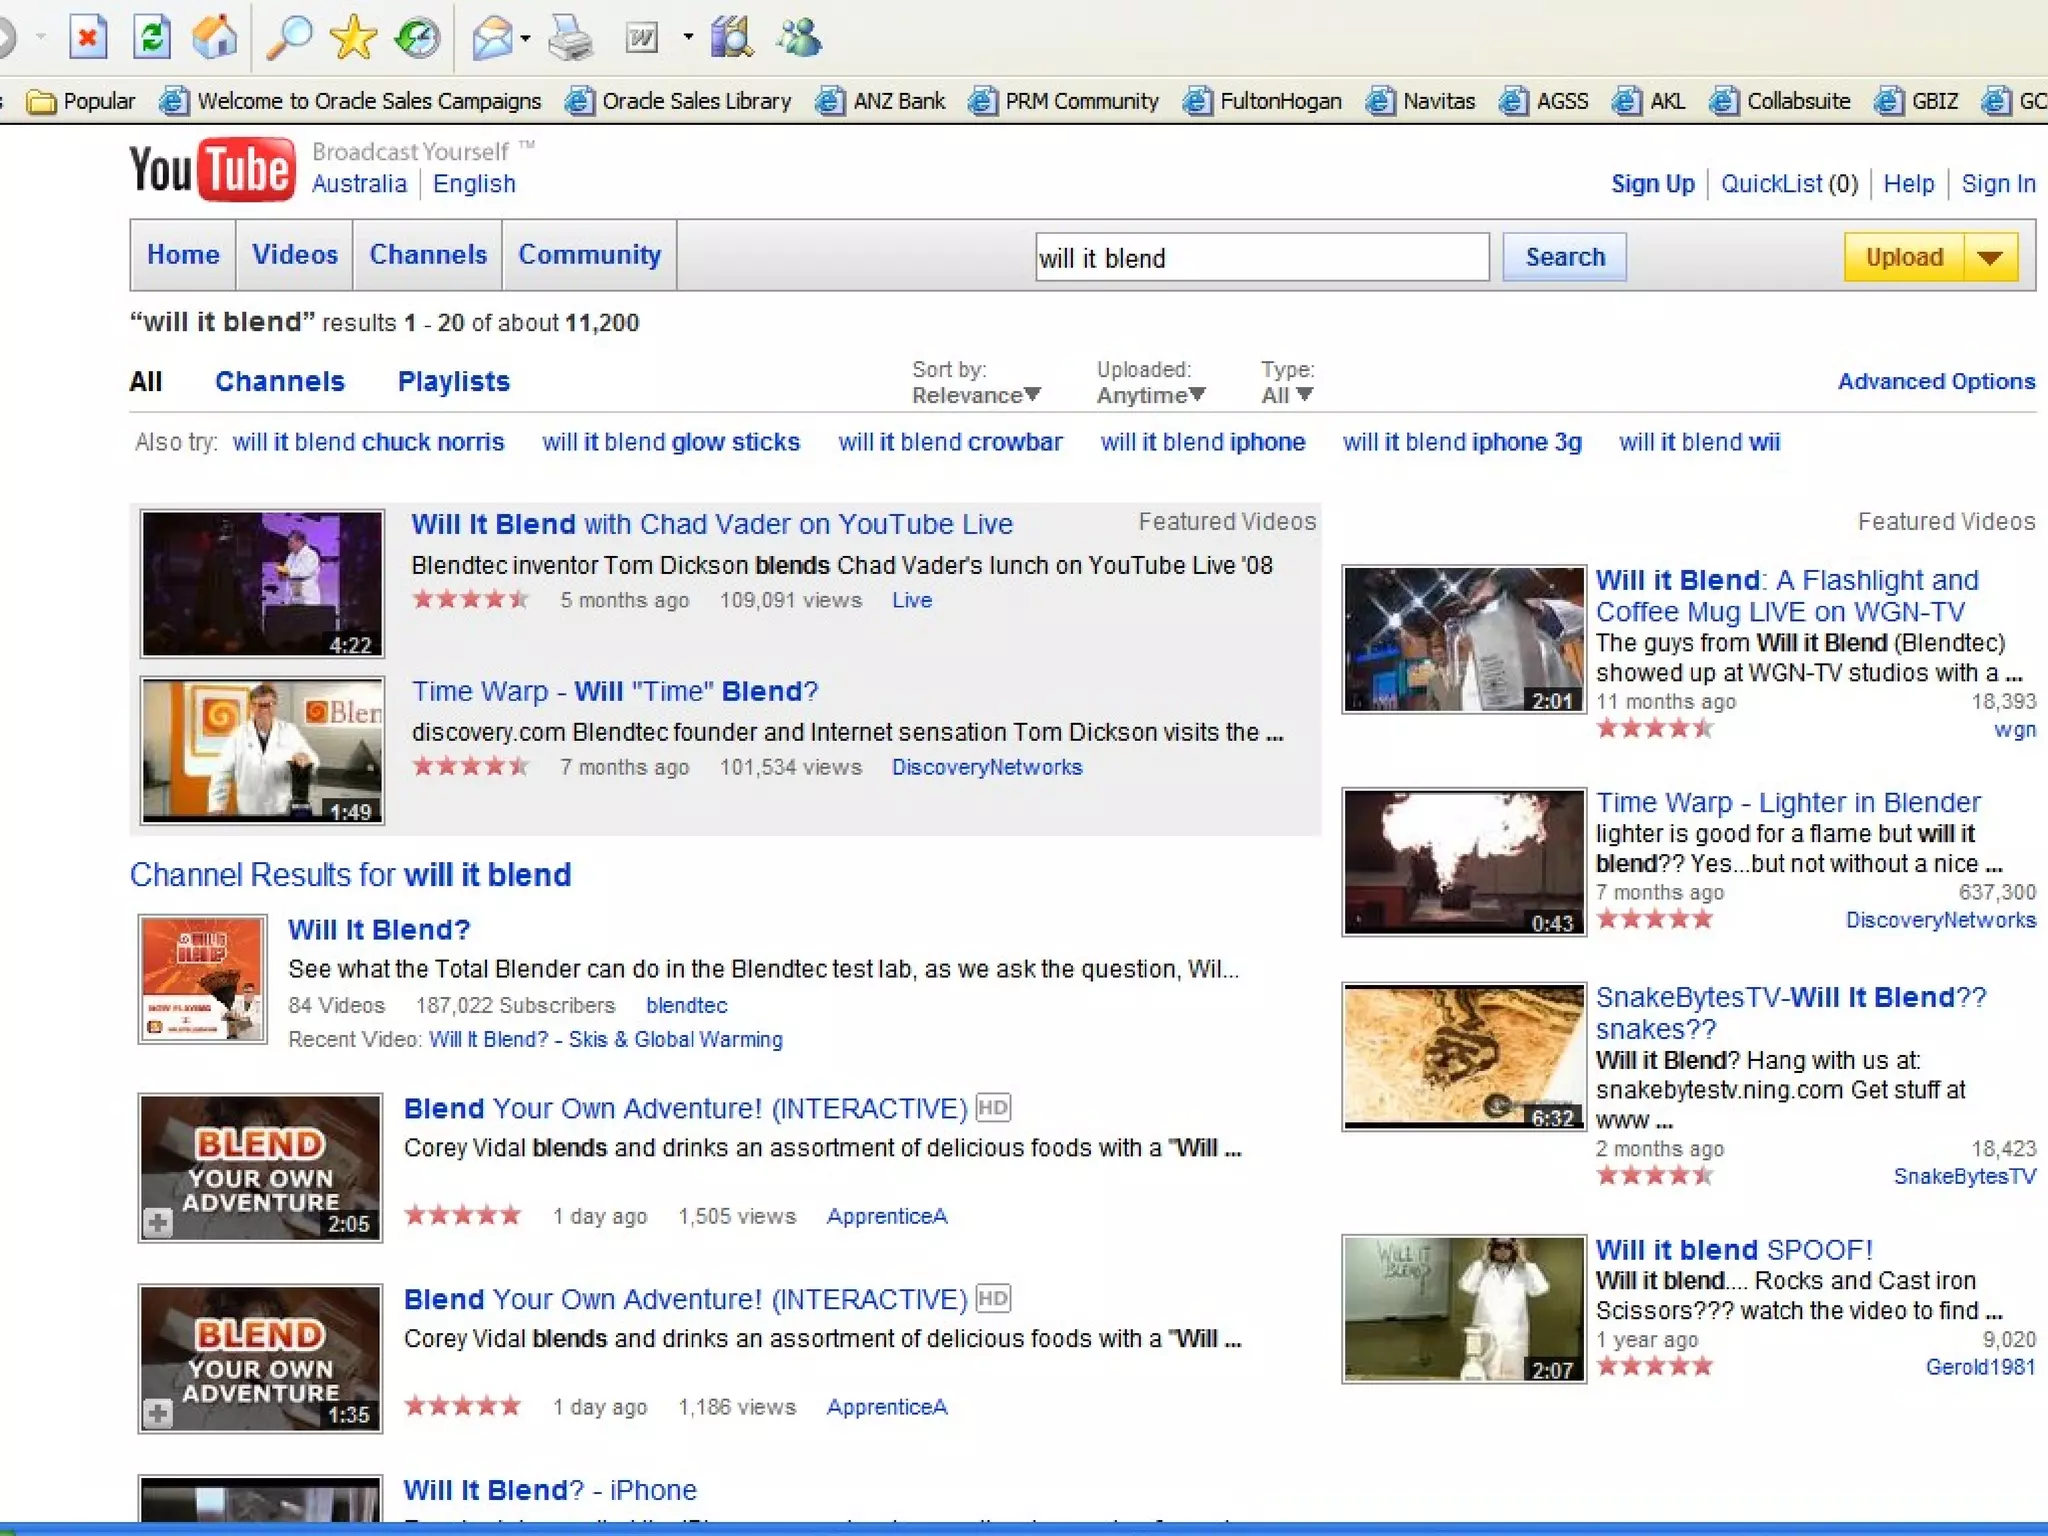Viewport: 2048px width, 1536px height.
Task: Launch the Messenger toolbar icon
Action: [x=799, y=38]
